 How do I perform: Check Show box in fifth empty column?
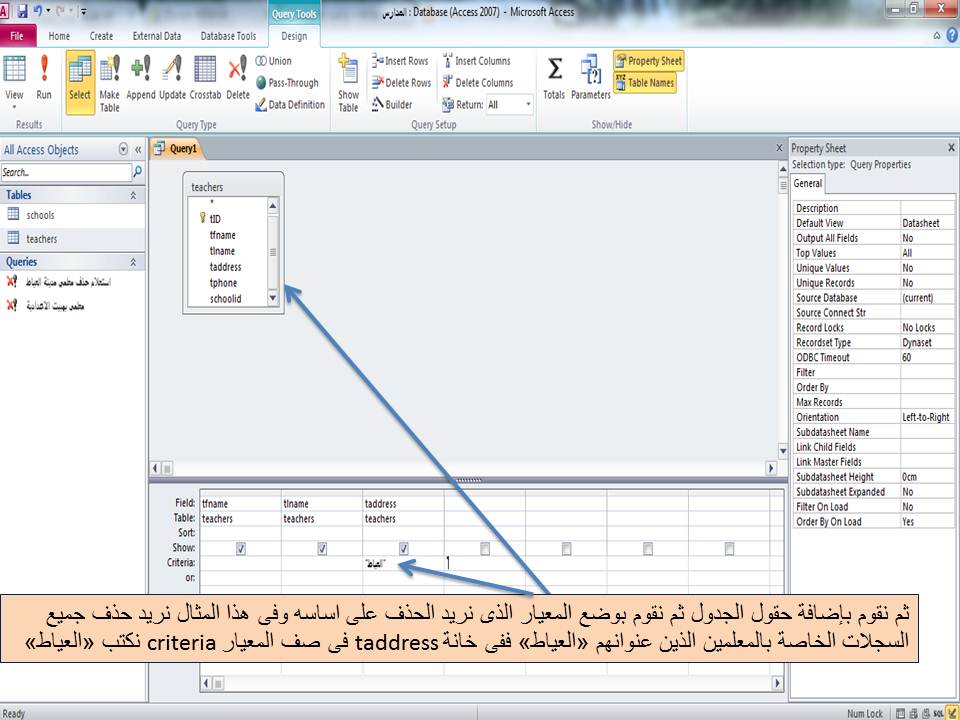566,549
